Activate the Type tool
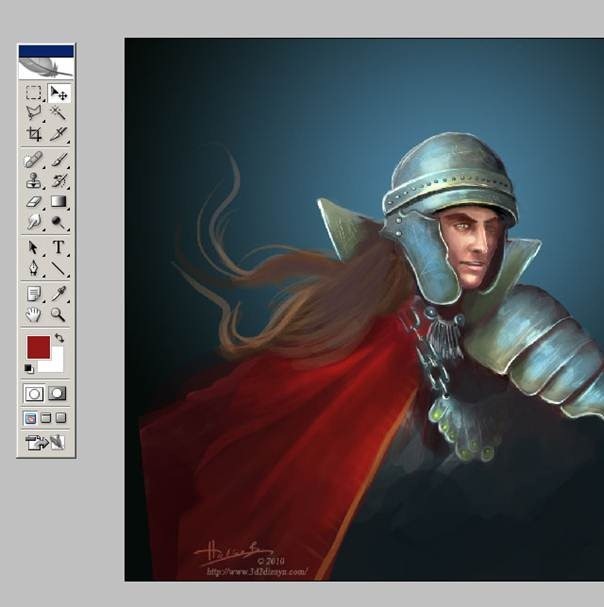The height and width of the screenshot is (607, 604). pyautogui.click(x=59, y=247)
